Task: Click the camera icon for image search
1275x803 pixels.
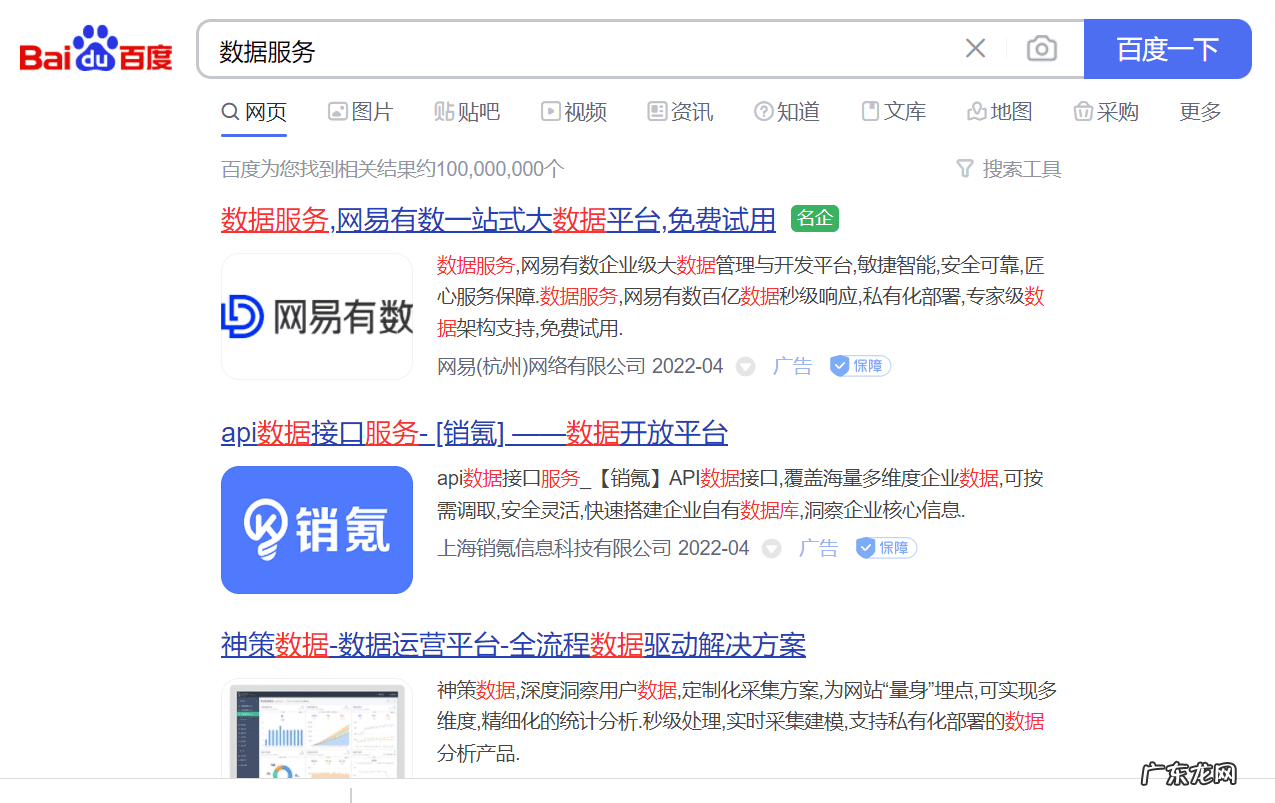Action: pos(1041,48)
